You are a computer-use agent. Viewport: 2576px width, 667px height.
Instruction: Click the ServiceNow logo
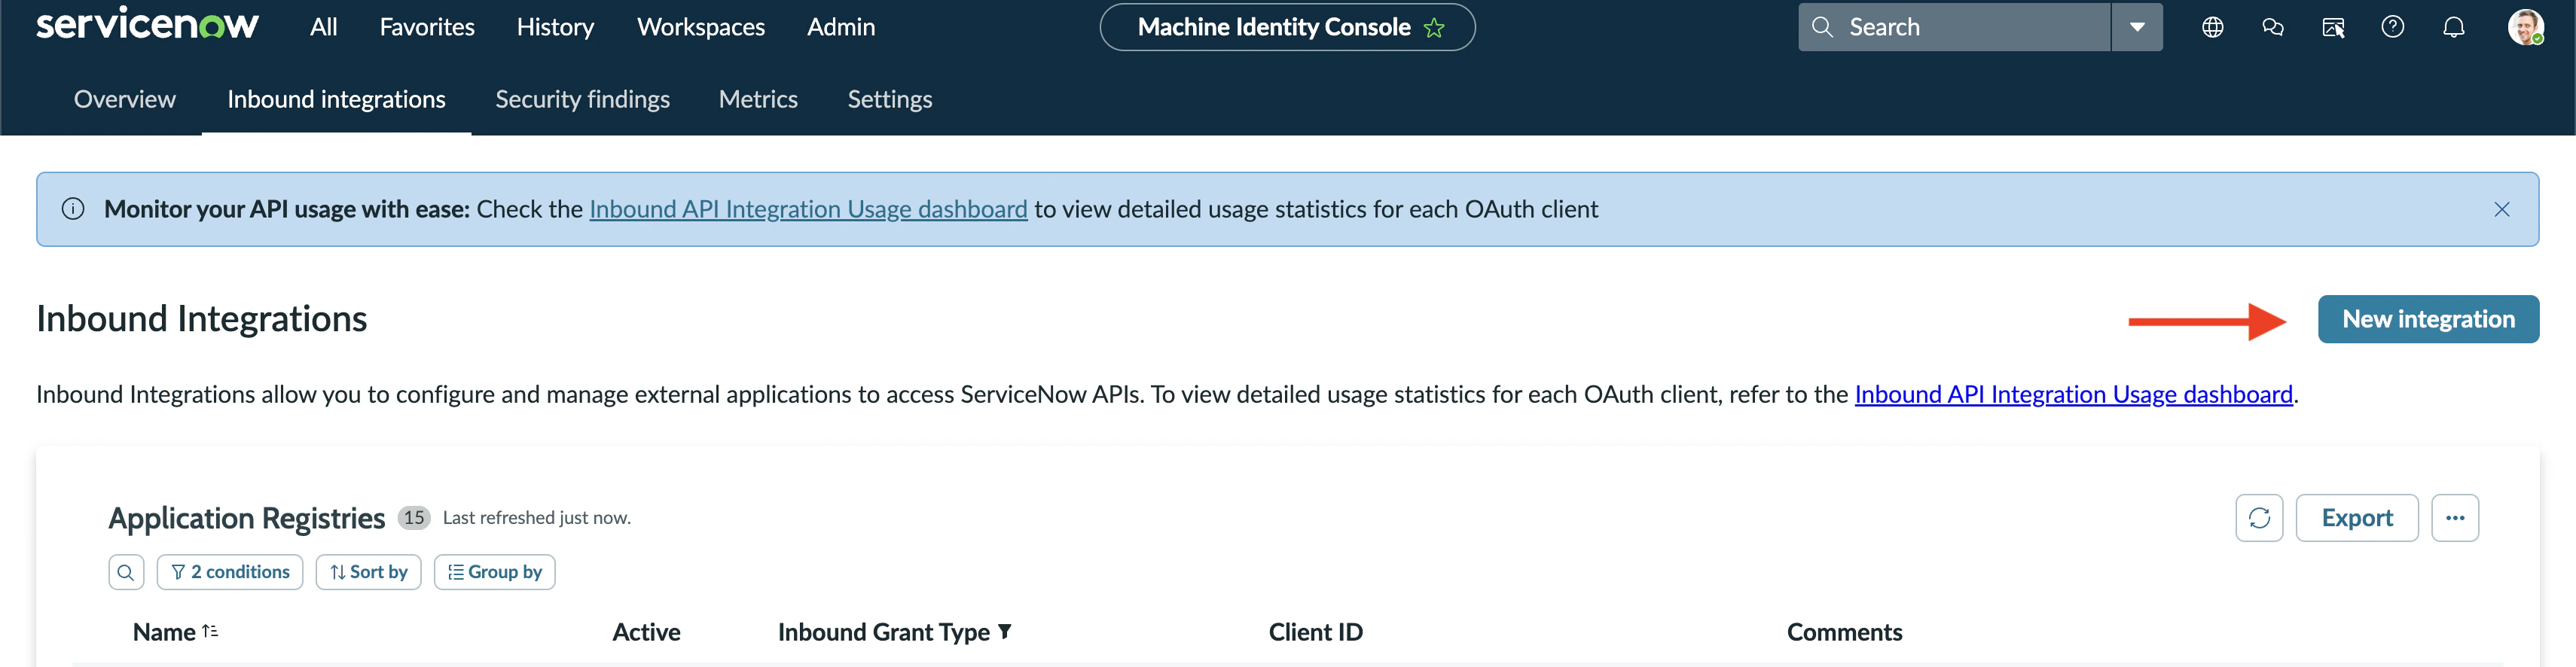point(147,24)
